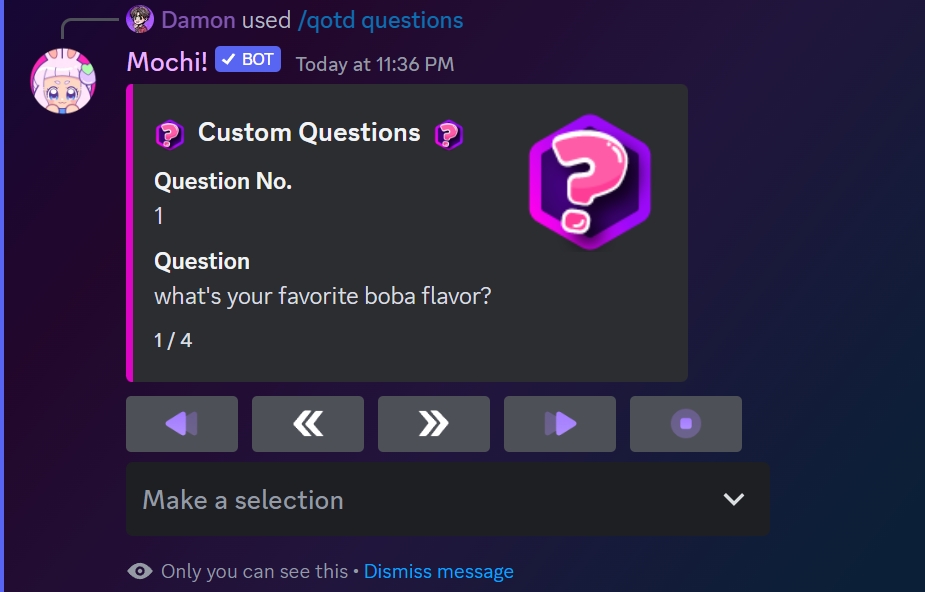Open Mochi! bot avatar profile
The image size is (925, 592).
tap(63, 80)
